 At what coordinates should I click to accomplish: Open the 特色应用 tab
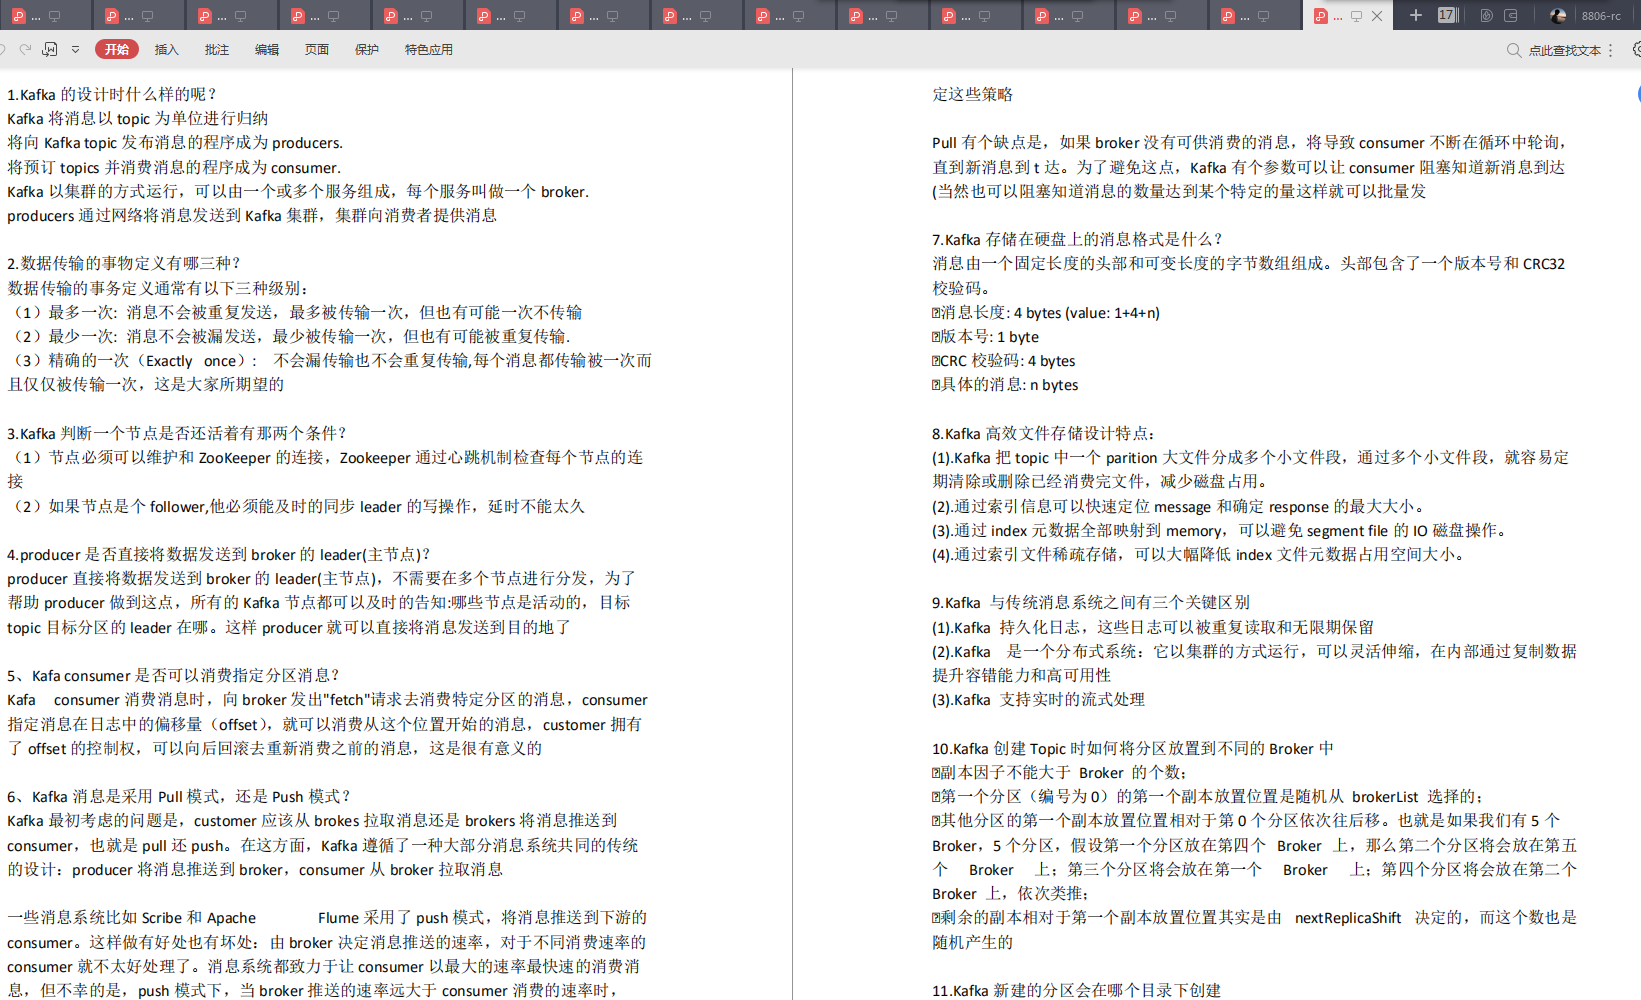tap(429, 49)
